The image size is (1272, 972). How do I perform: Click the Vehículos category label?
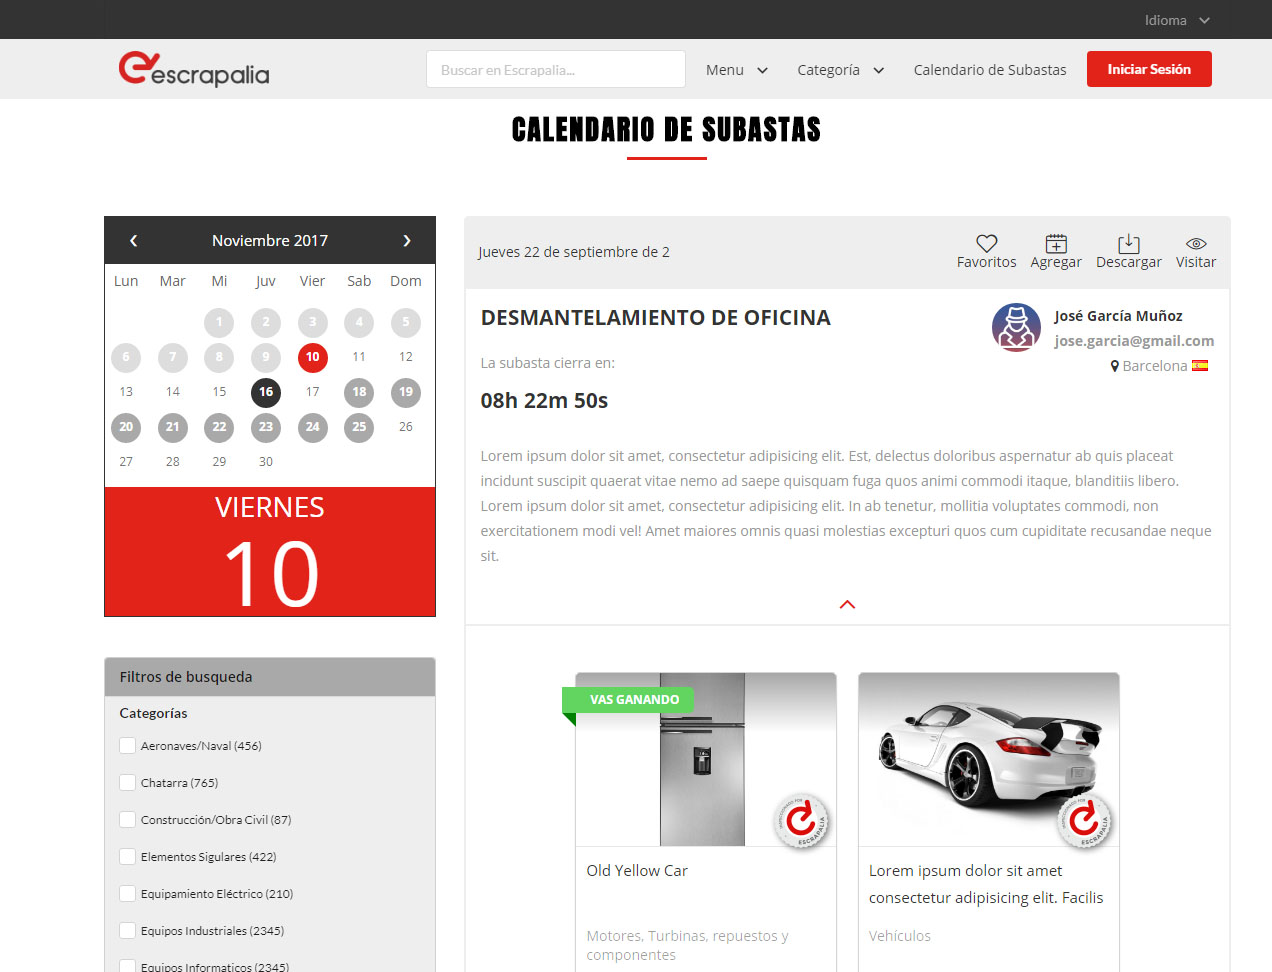[x=900, y=936]
